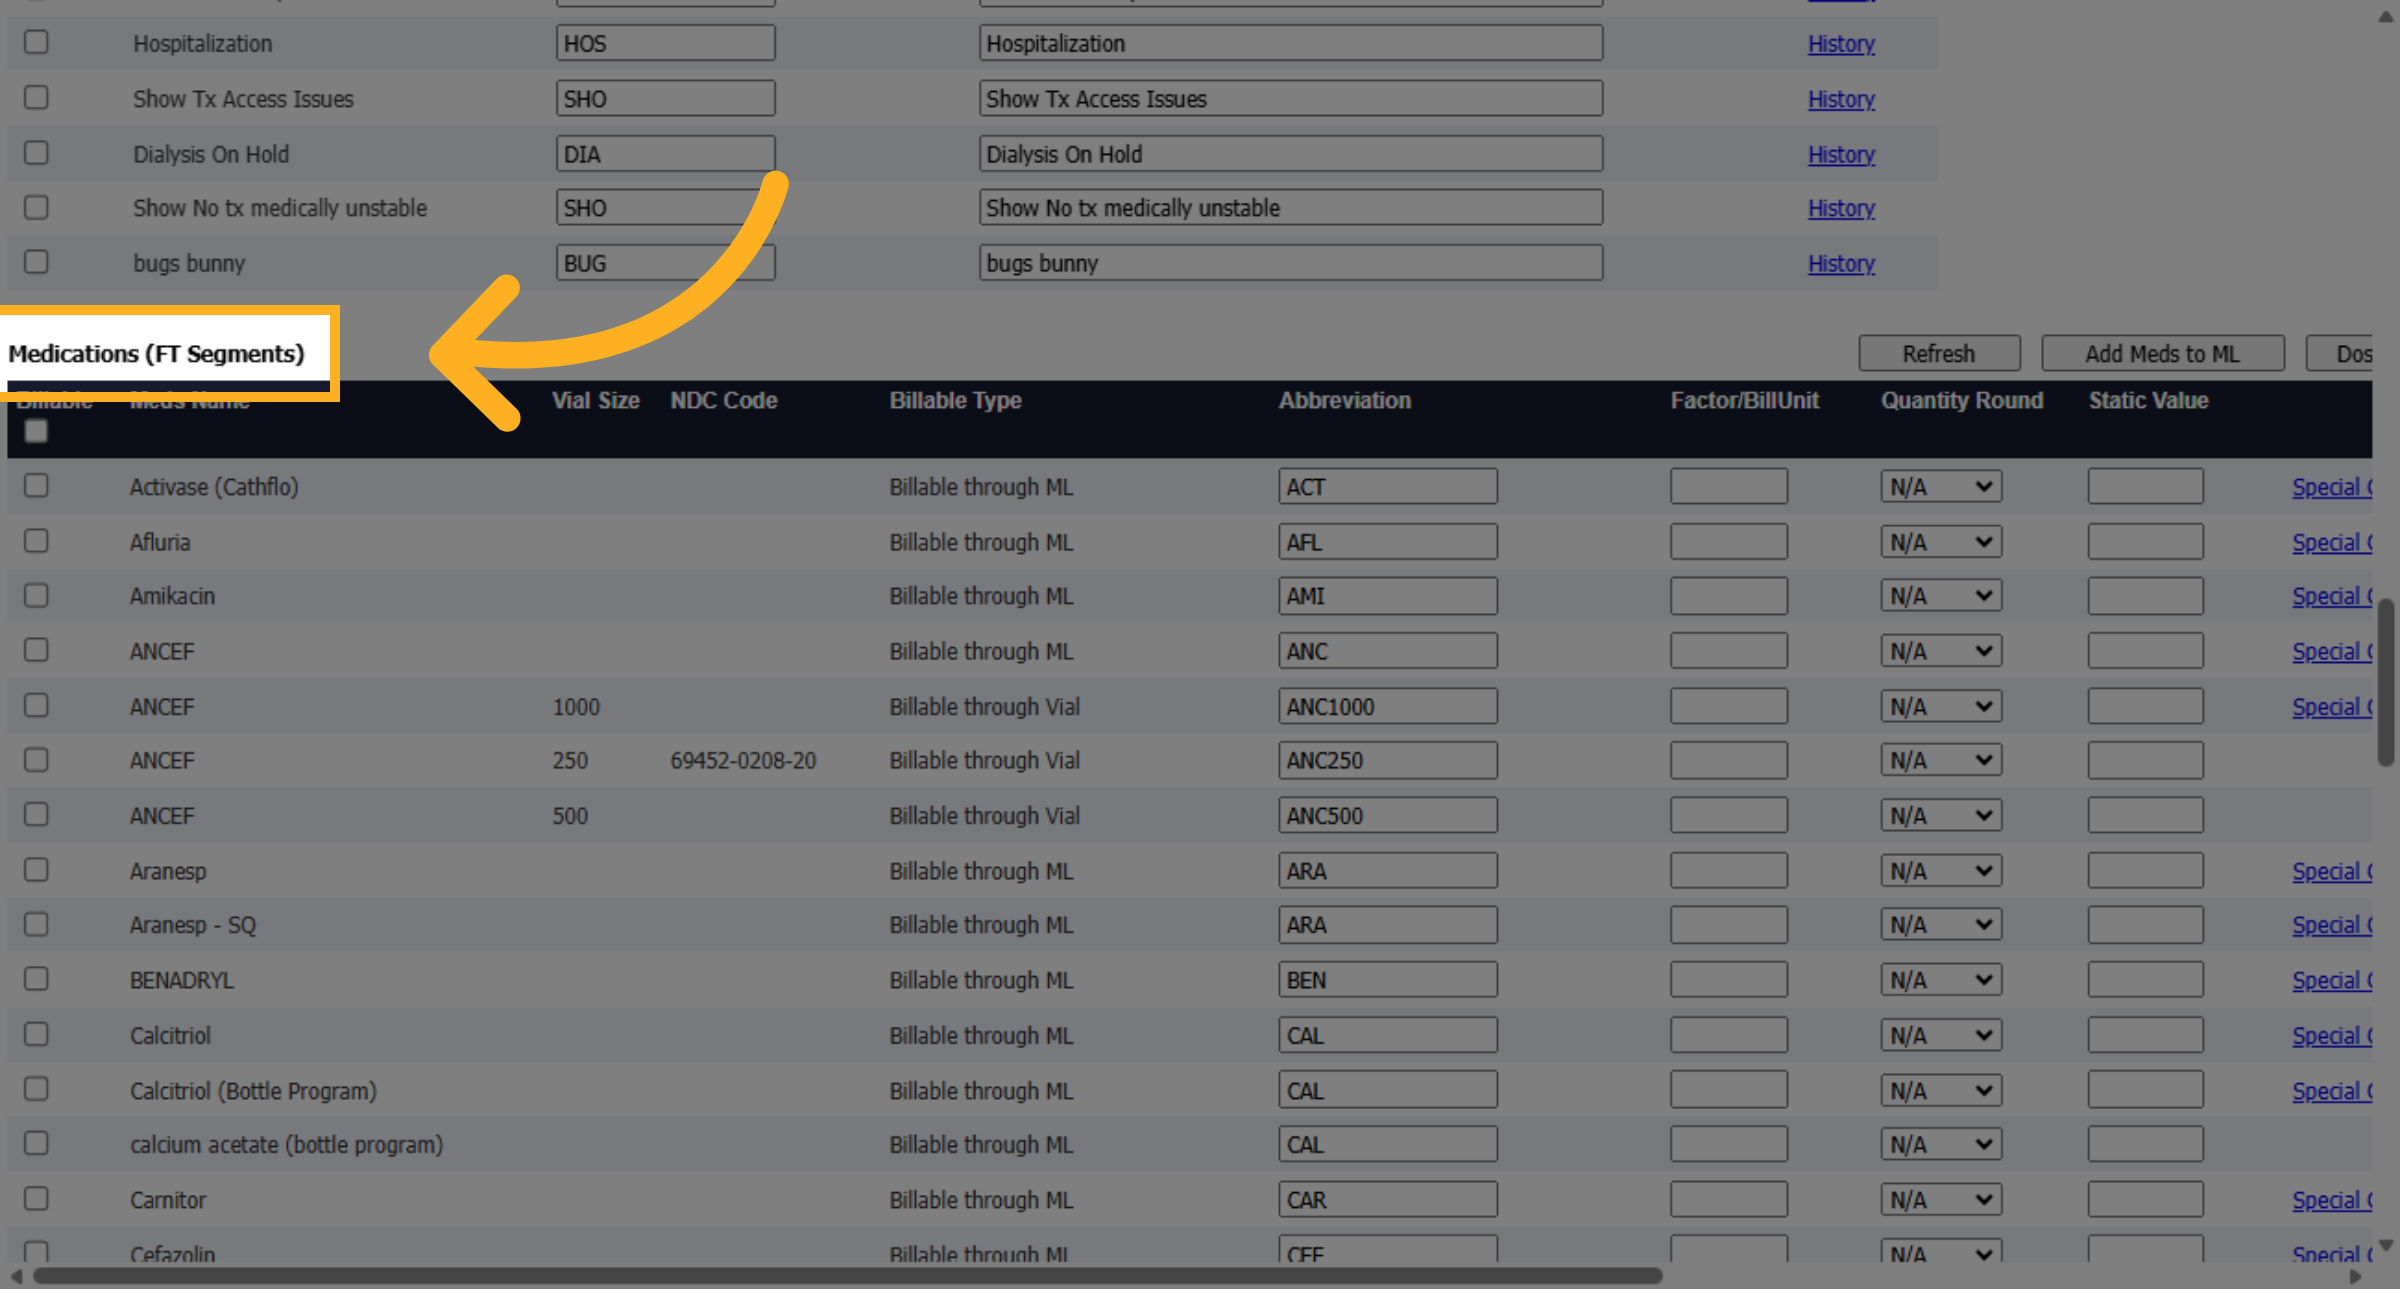This screenshot has height=1289, width=2400.
Task: Edit the ANC250 abbreviation field
Action: 1388,760
